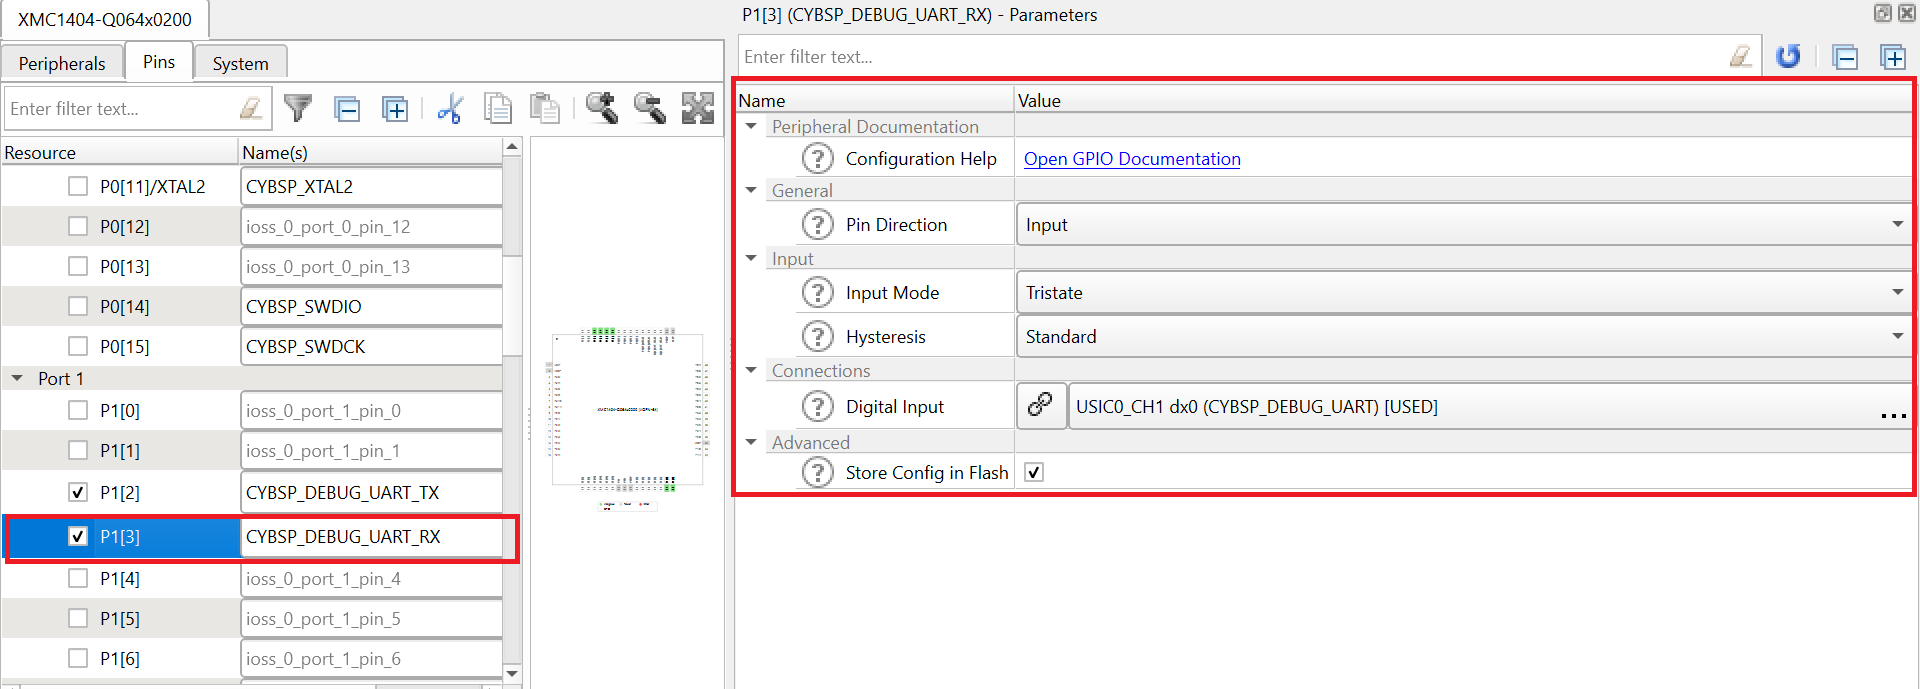Click the chain link icon for Digital Input
This screenshot has height=689, width=1920.
click(1040, 405)
